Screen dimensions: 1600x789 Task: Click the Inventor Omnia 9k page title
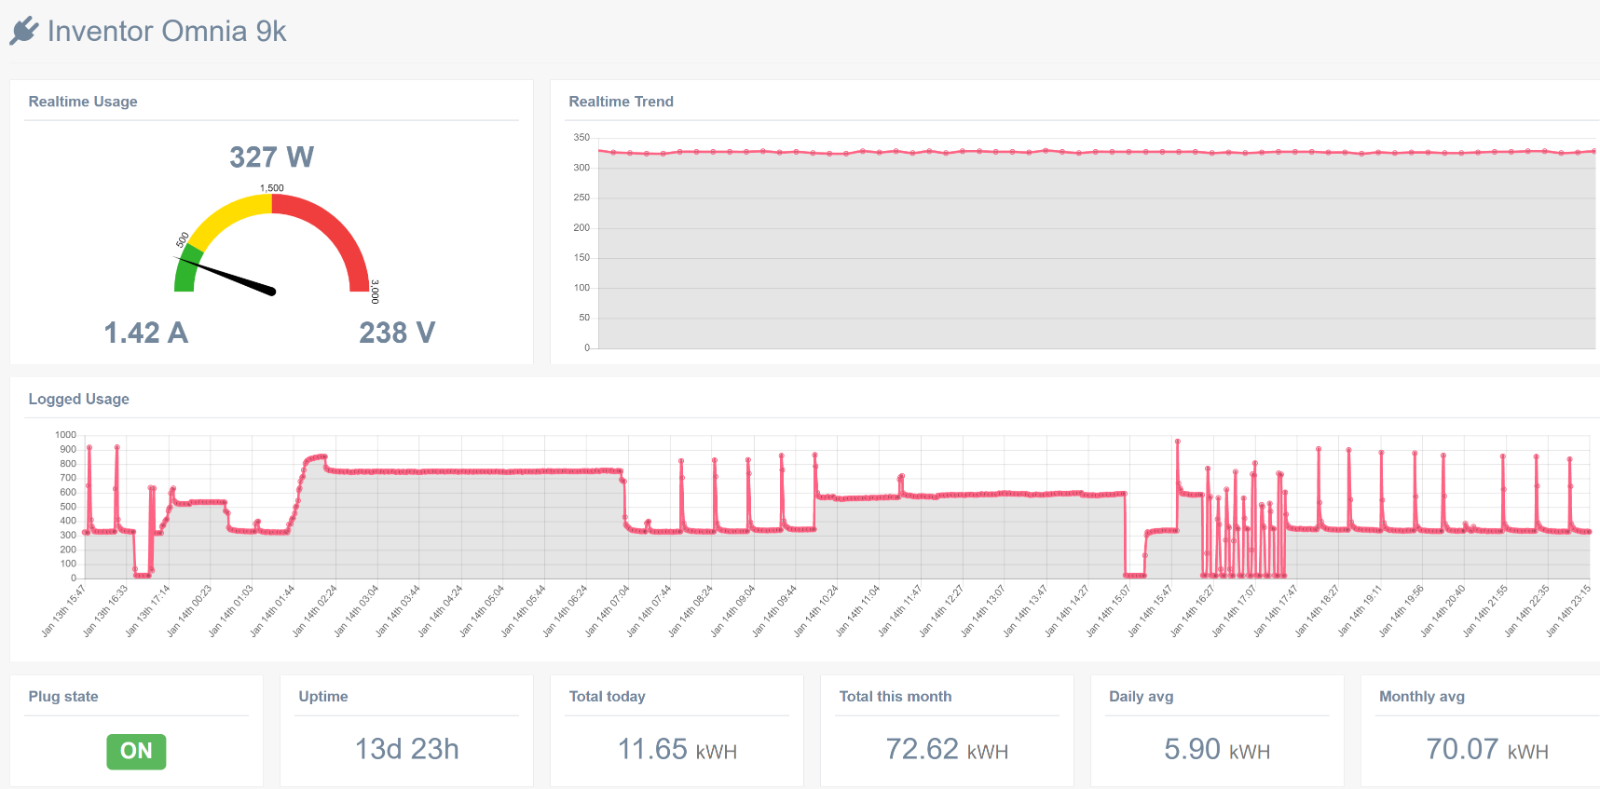click(167, 31)
